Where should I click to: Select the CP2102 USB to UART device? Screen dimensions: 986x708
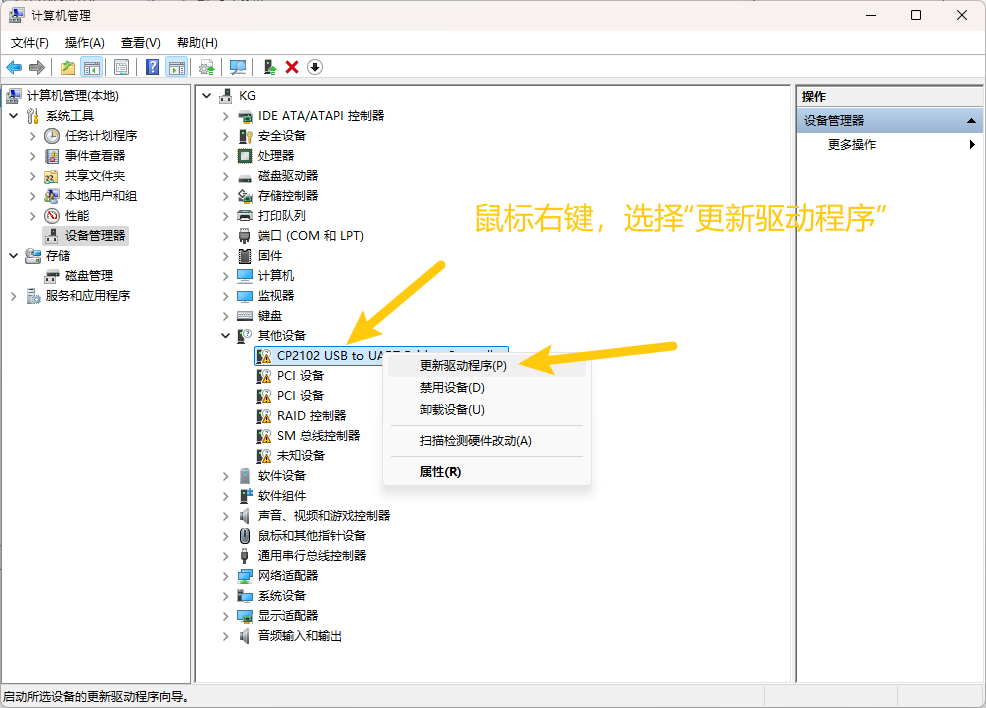[x=381, y=356]
